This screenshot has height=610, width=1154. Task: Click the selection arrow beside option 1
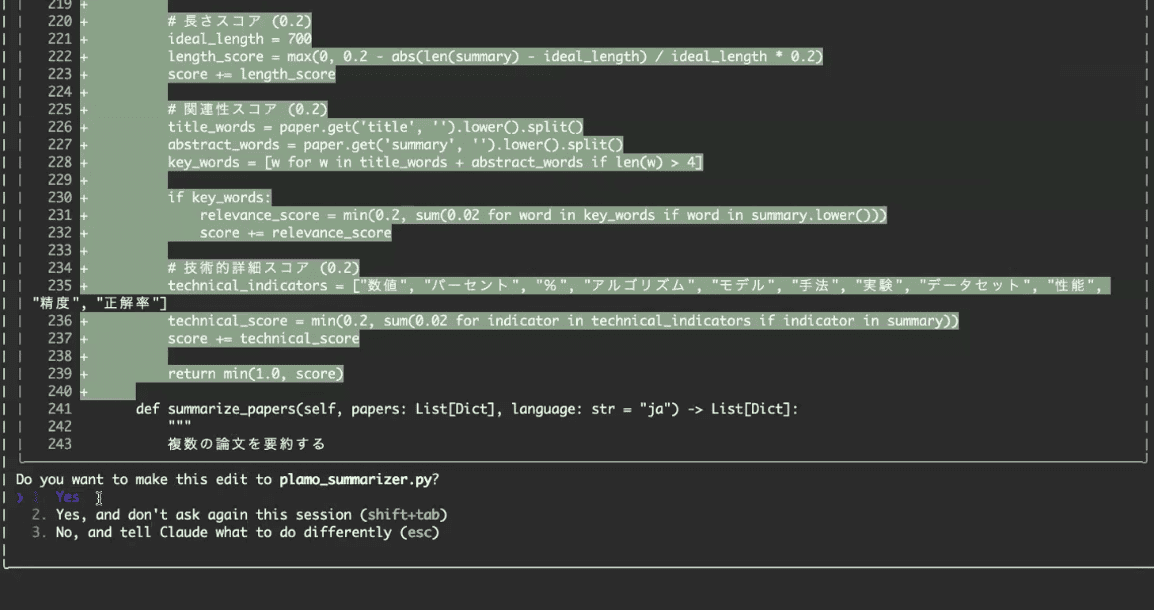point(20,497)
